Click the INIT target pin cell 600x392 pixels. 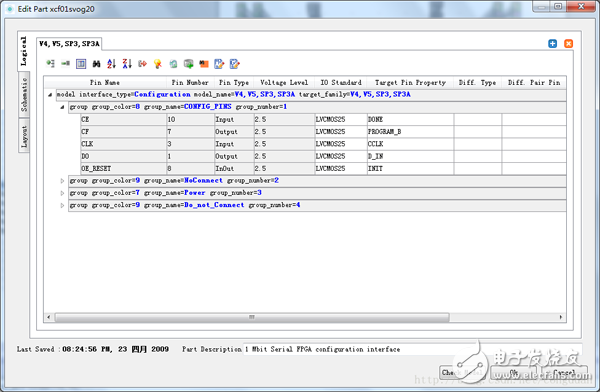pyautogui.click(x=411, y=168)
